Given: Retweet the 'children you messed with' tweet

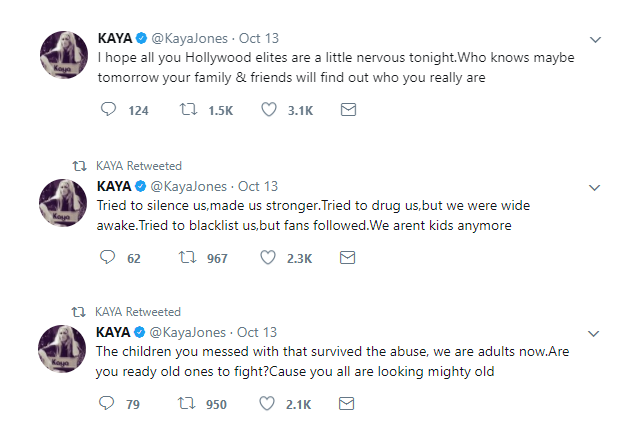Looking at the screenshot, I should tap(187, 404).
